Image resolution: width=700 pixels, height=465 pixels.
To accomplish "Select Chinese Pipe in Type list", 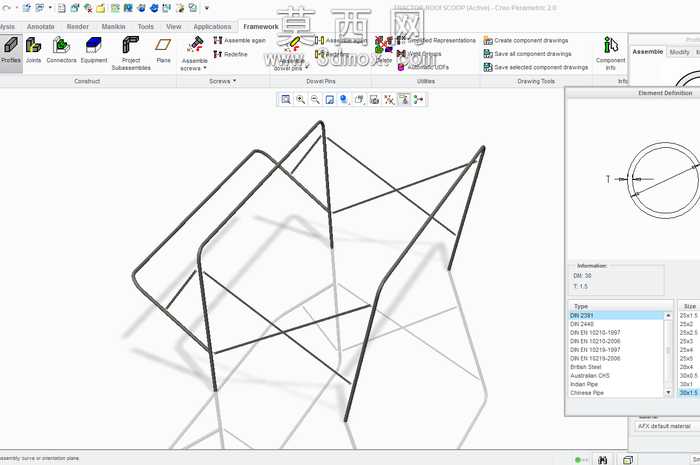I will [616, 393].
